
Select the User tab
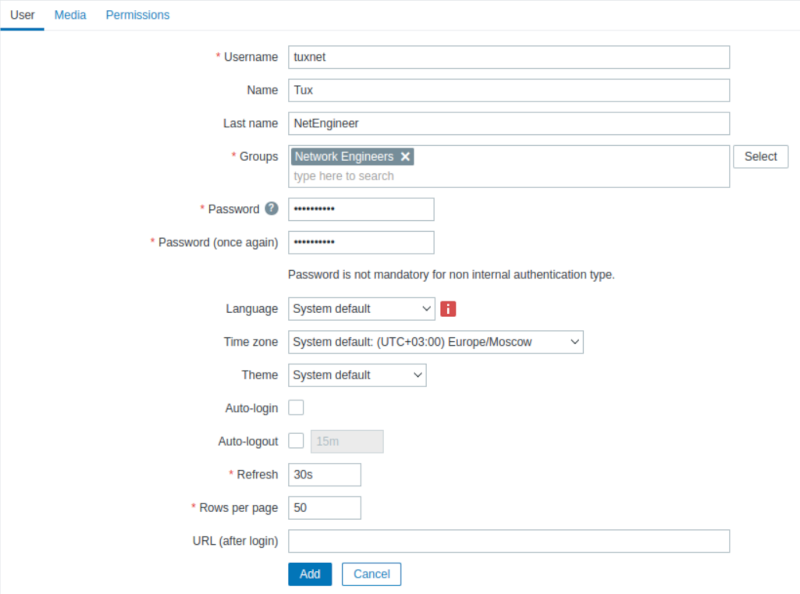22,15
